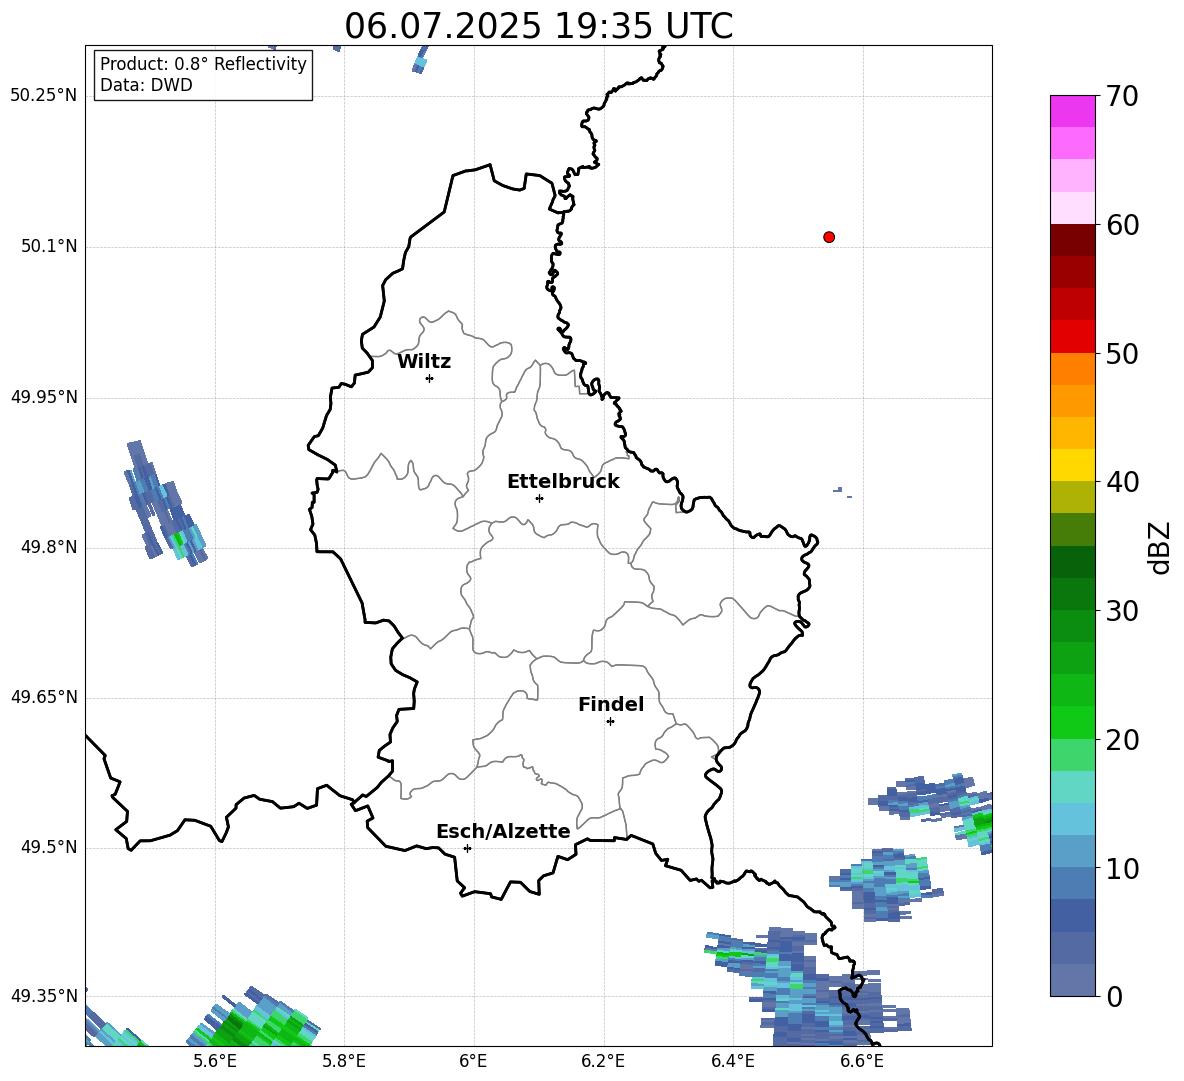1184x1081 pixels.
Task: Click the 30 colorbar tick label
Action: (x=1122, y=611)
